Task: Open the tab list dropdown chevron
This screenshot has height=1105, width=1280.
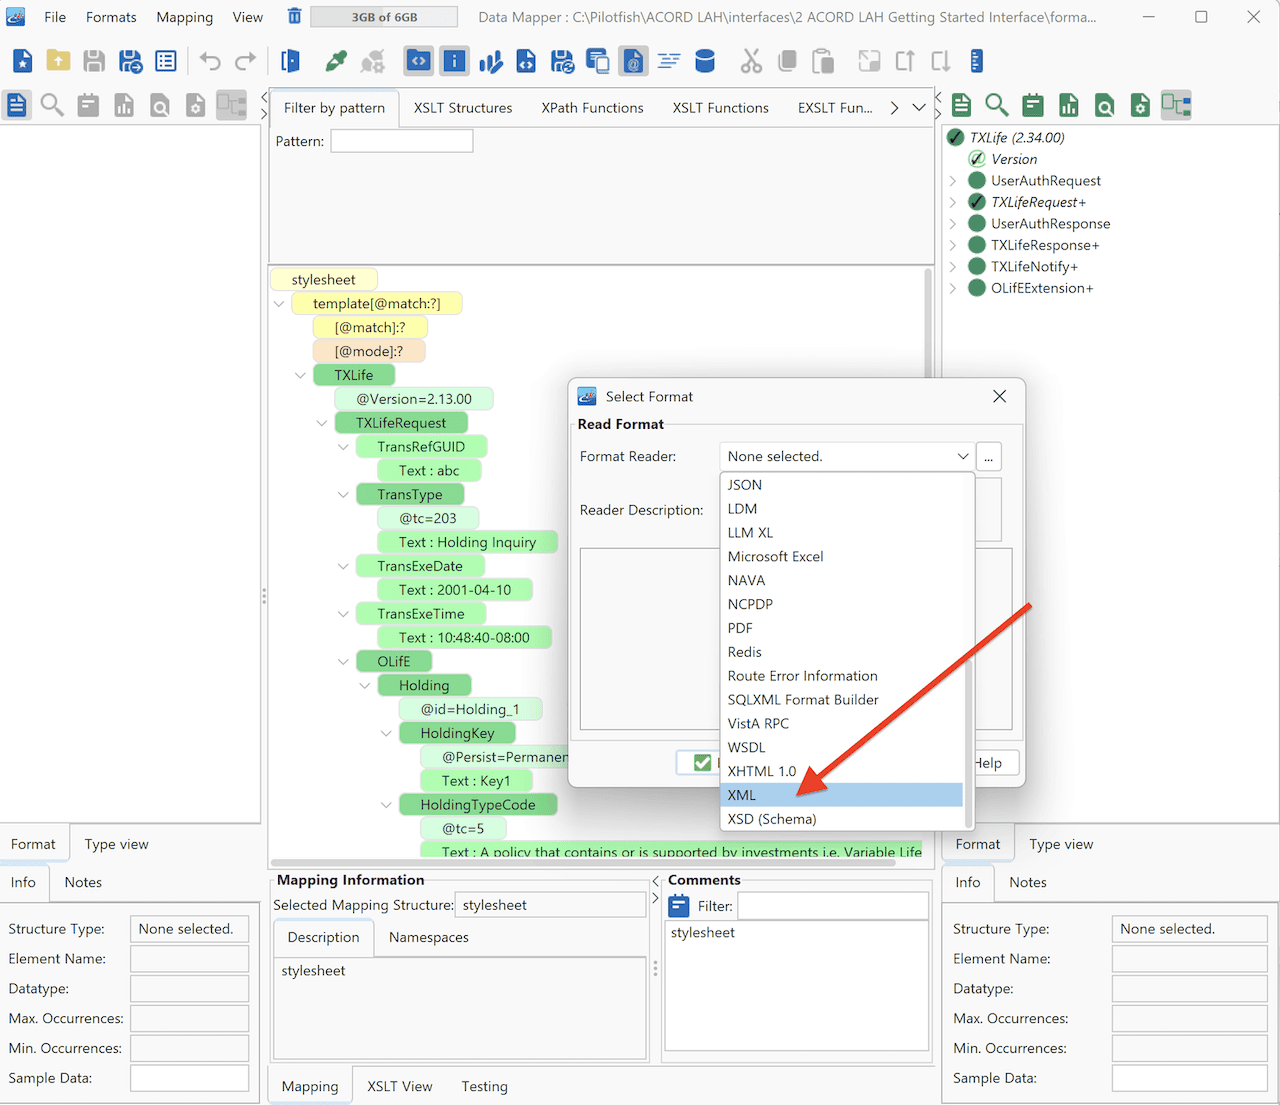Action: coord(919,108)
